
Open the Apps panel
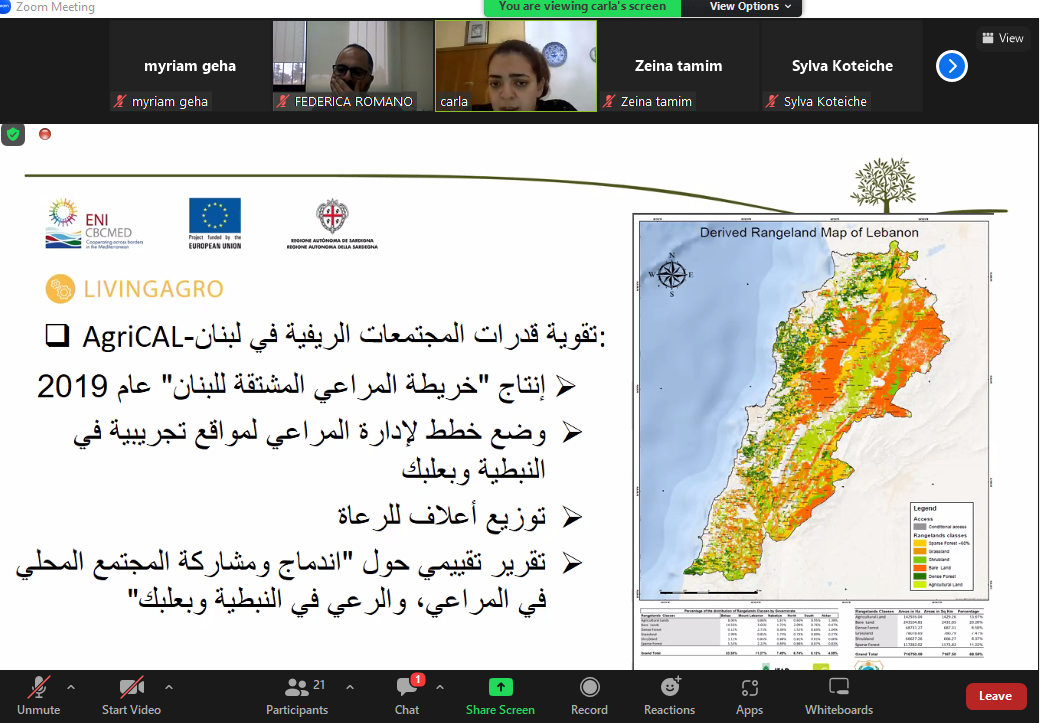[749, 696]
